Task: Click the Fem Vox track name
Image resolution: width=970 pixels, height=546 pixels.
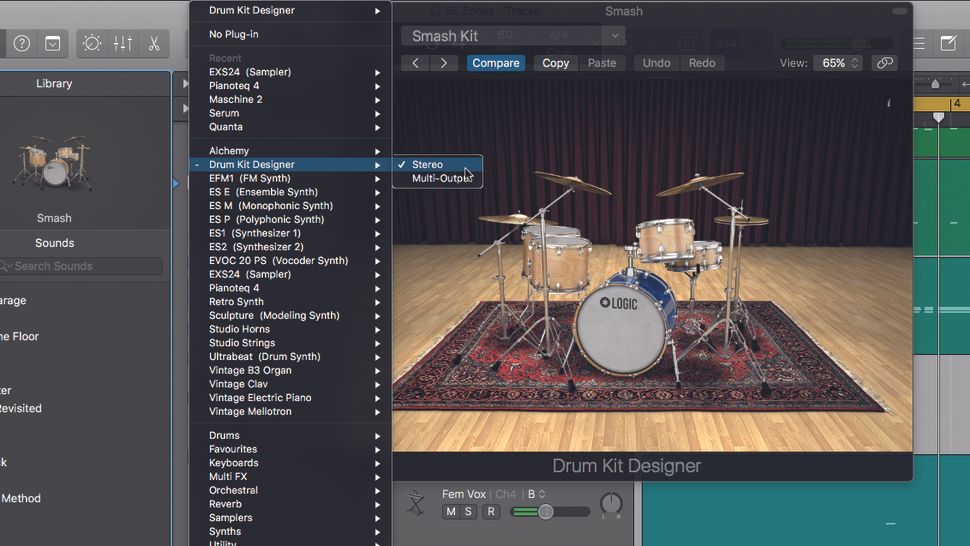Action: click(463, 494)
